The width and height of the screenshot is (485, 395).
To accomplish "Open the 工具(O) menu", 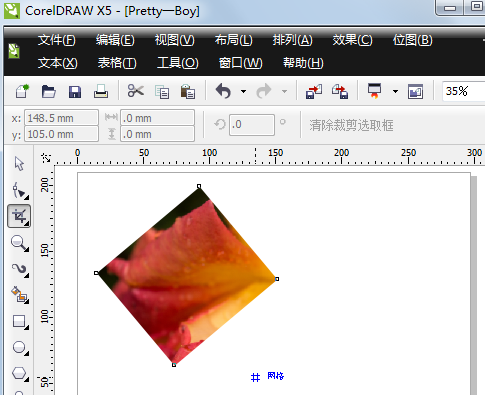I will point(178,63).
